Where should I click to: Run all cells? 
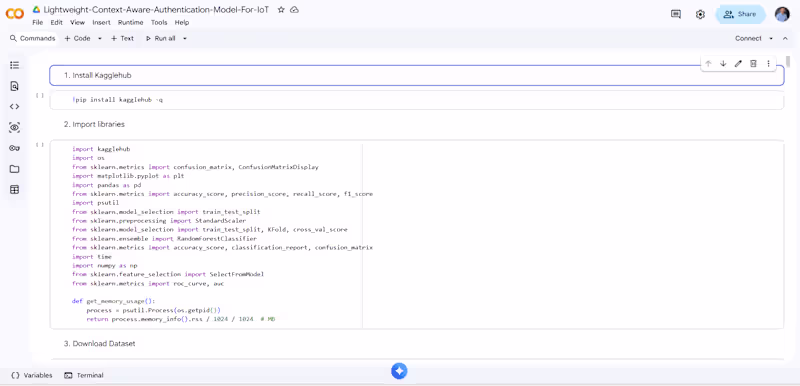(161, 38)
